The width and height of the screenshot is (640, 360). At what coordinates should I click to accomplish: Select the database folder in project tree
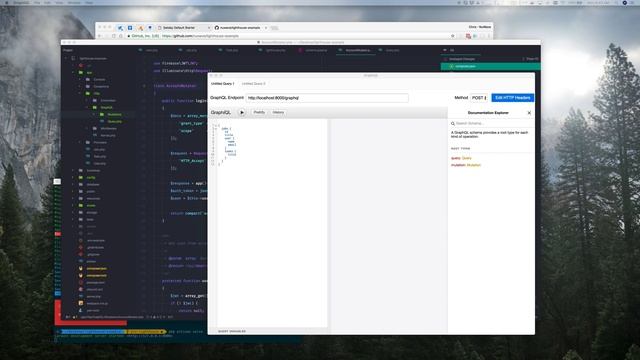tap(93, 184)
